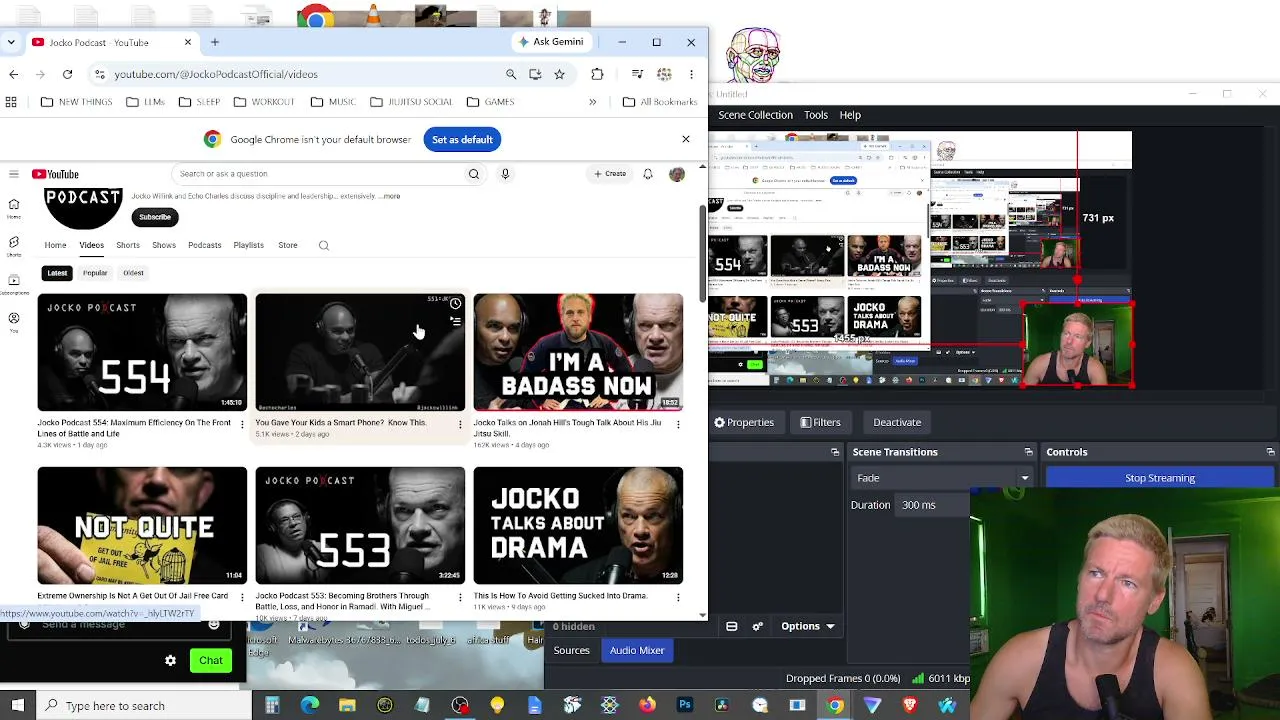Bookmark this page with the star icon
Image resolution: width=1280 pixels, height=720 pixels.
[559, 74]
